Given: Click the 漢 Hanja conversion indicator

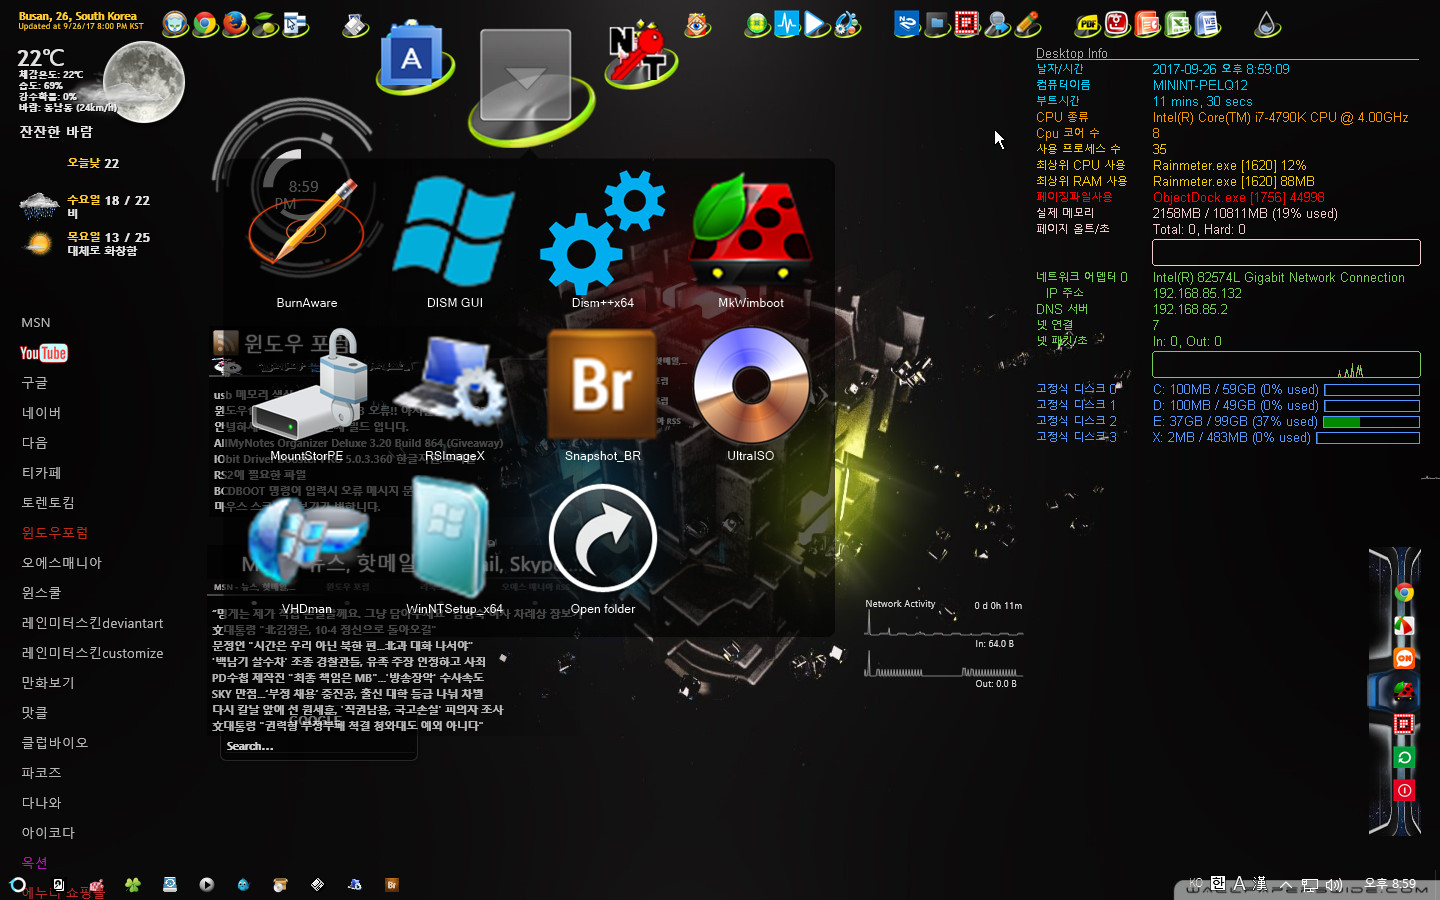Looking at the screenshot, I should click(x=1261, y=883).
